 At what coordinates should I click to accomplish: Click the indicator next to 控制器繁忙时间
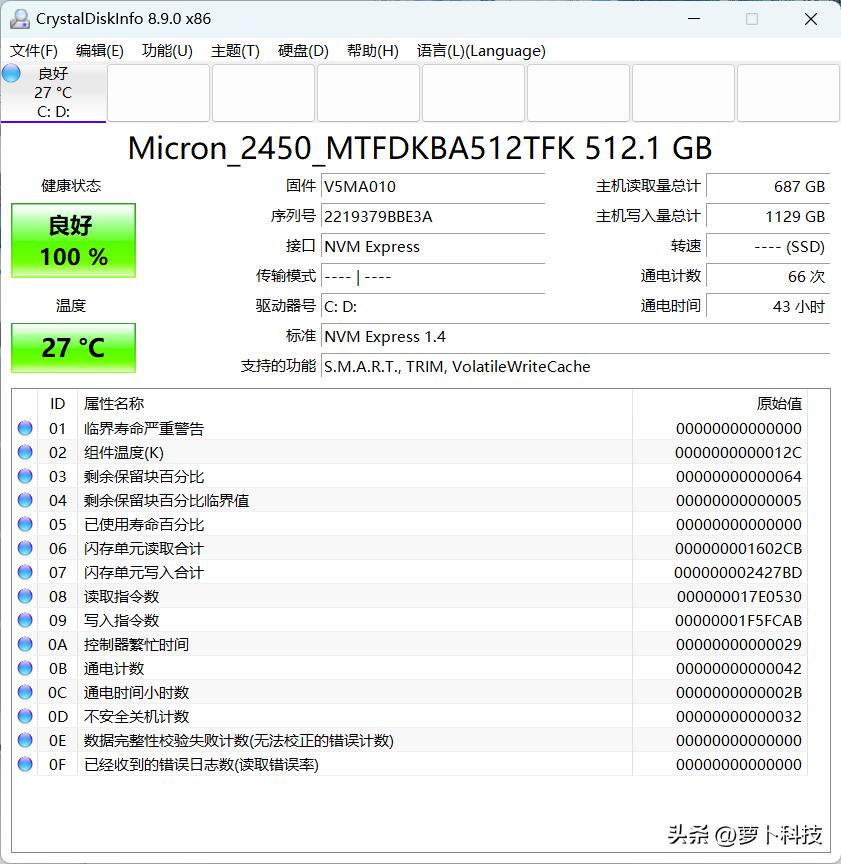click(27, 644)
